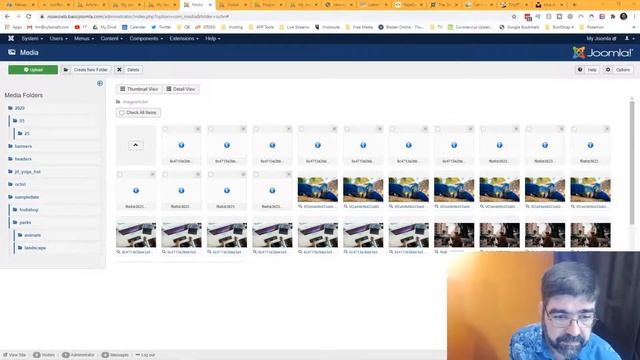Open the Help dropdown in top menu
The width and height of the screenshot is (640, 360).
[213, 38]
